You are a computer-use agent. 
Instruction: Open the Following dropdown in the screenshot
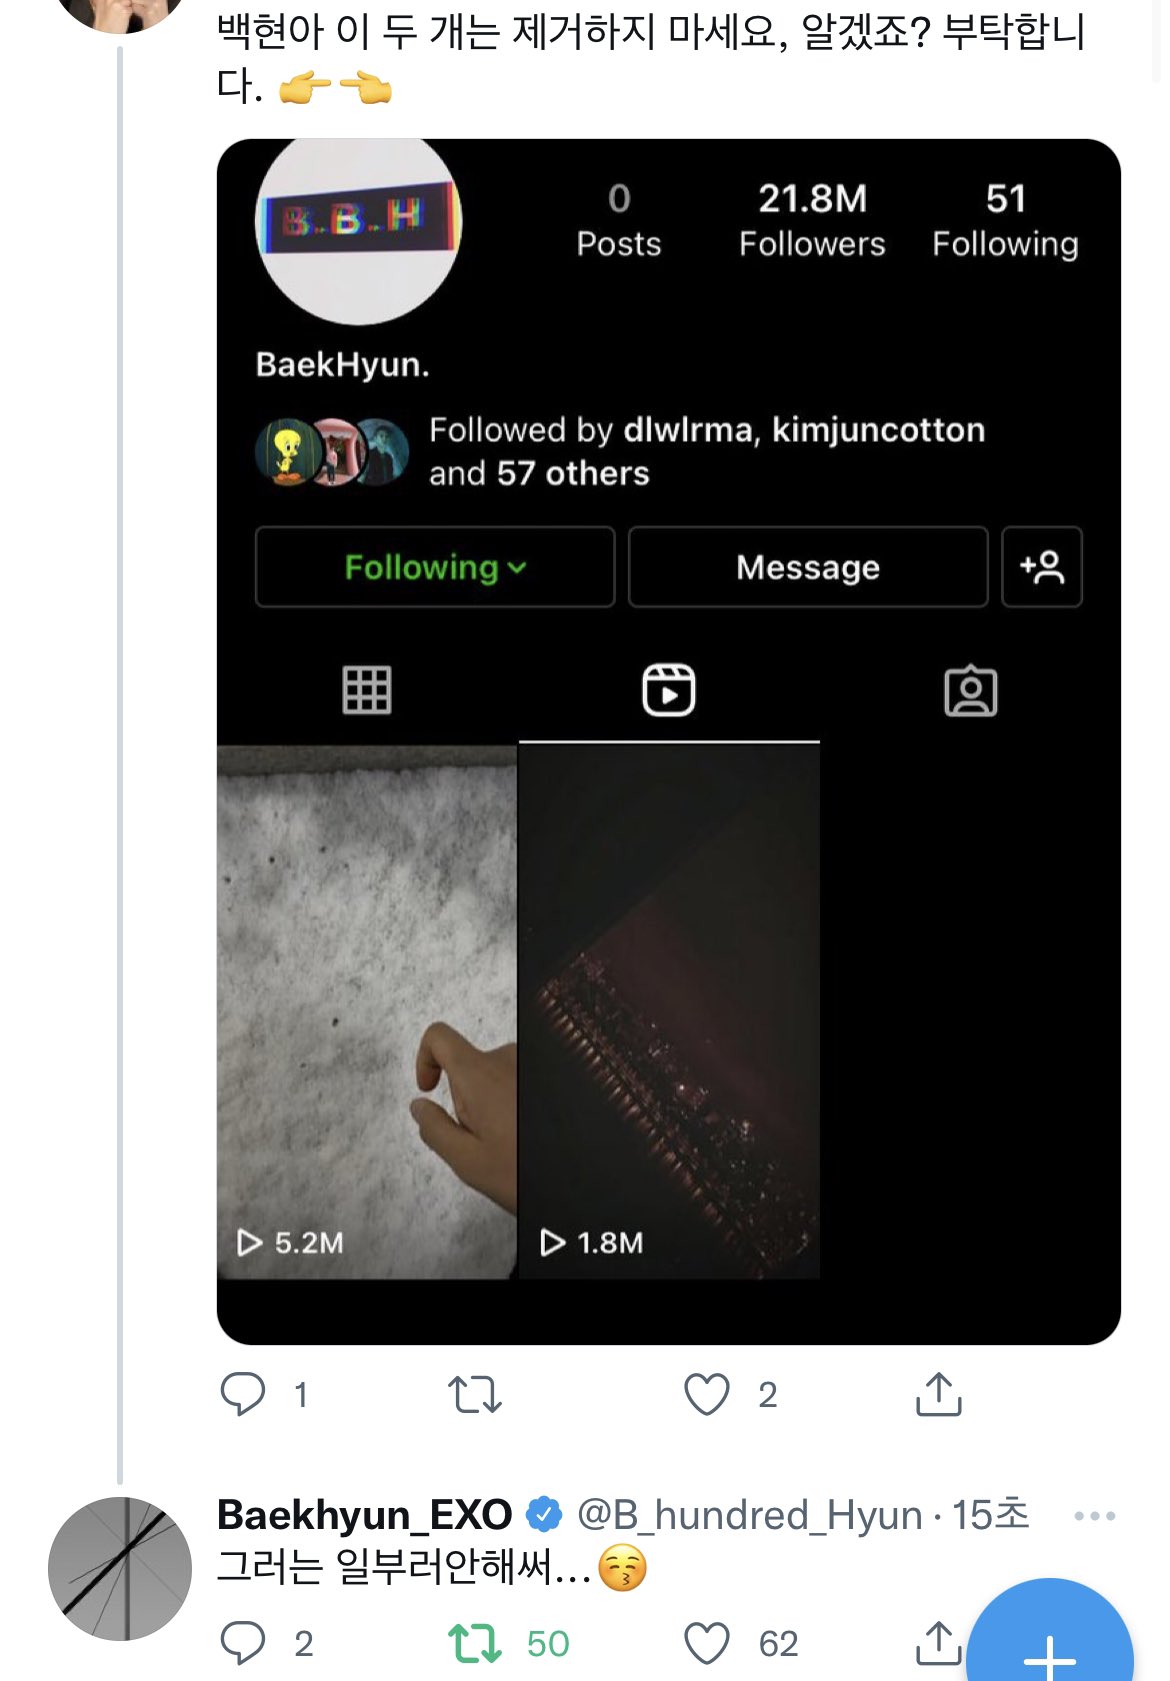pyautogui.click(x=435, y=567)
